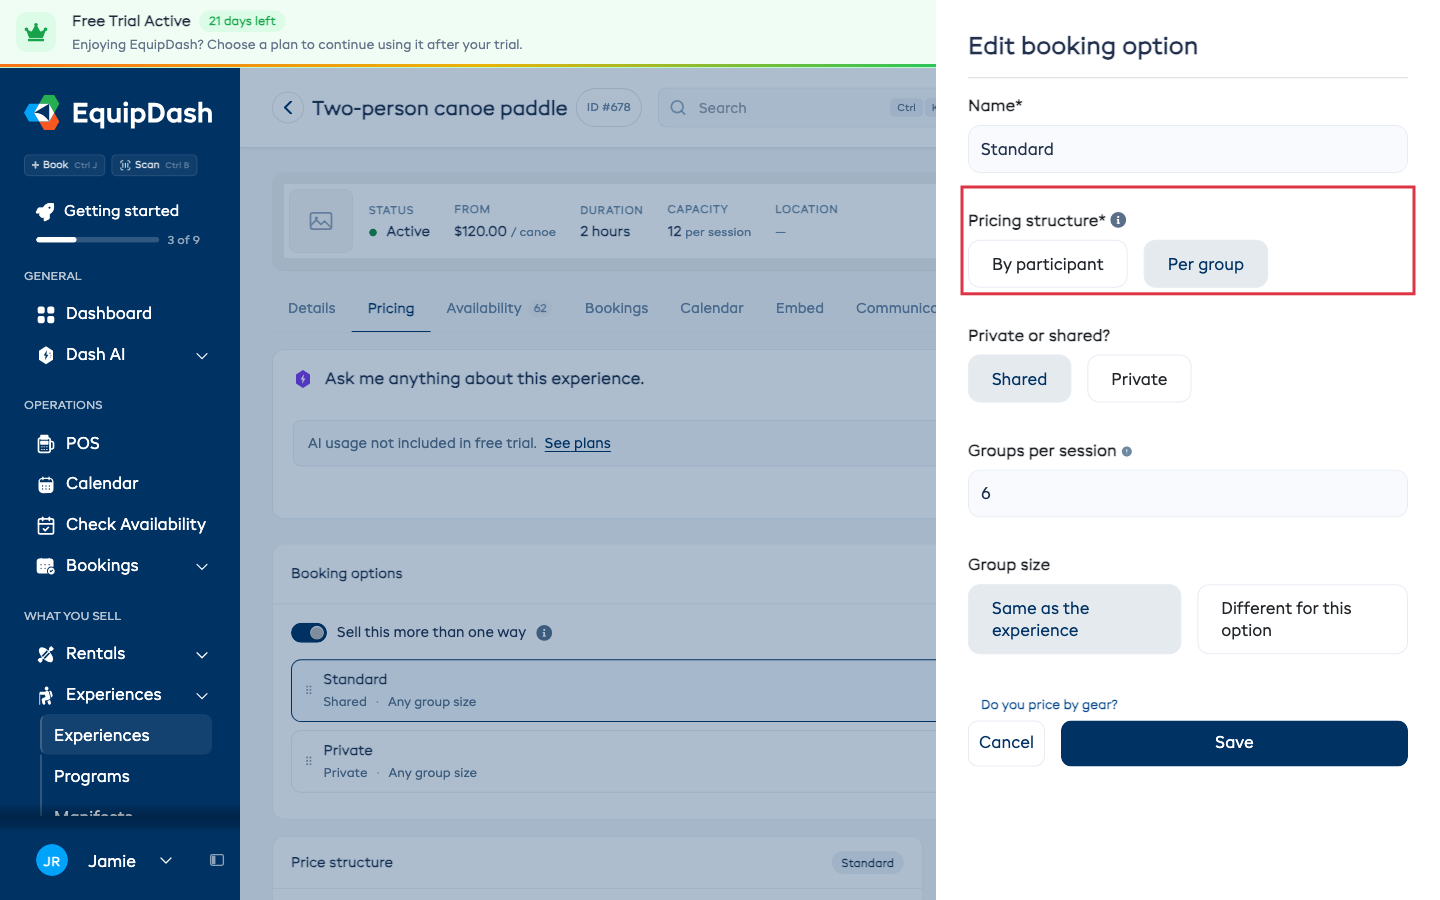Click the Name input field containing Standard
1440x900 pixels.
[x=1188, y=149]
